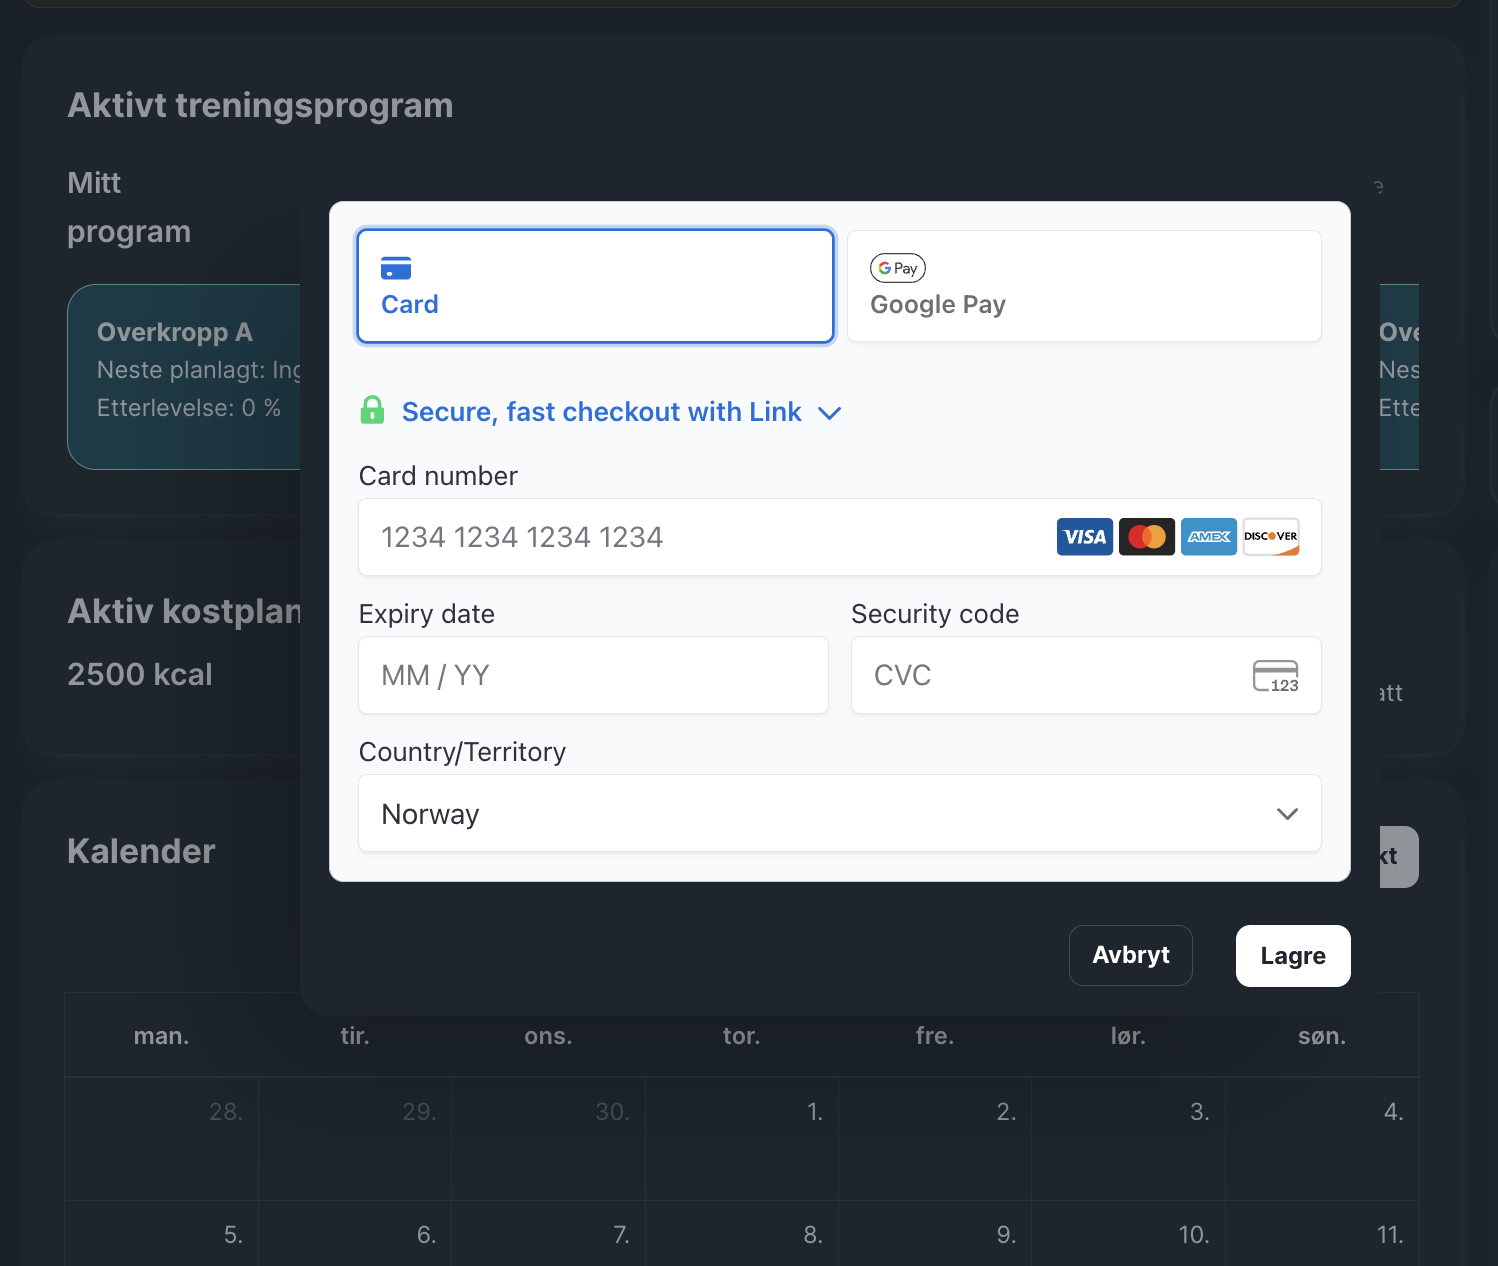The width and height of the screenshot is (1498, 1266).
Task: Focus the CVC security code field
Action: click(1086, 675)
